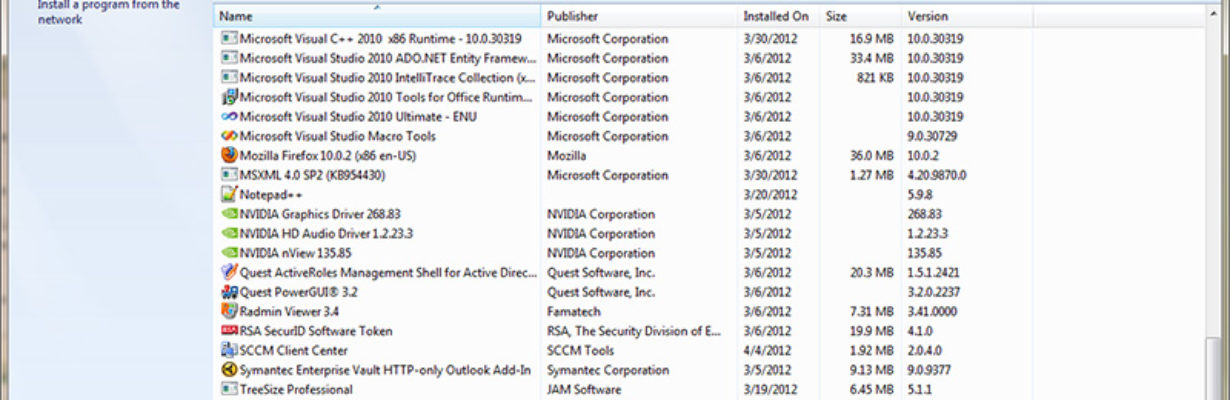Select 'Microsoft Visual Studio Macro Tools' name
The image size is (1230, 400).
coord(338,136)
